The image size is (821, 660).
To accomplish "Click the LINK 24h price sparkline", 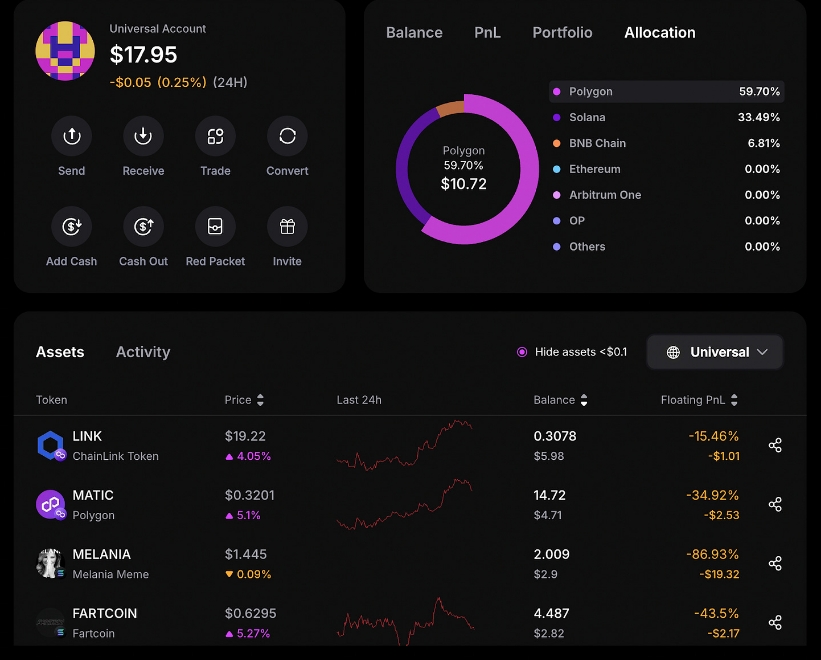I will (x=404, y=445).
